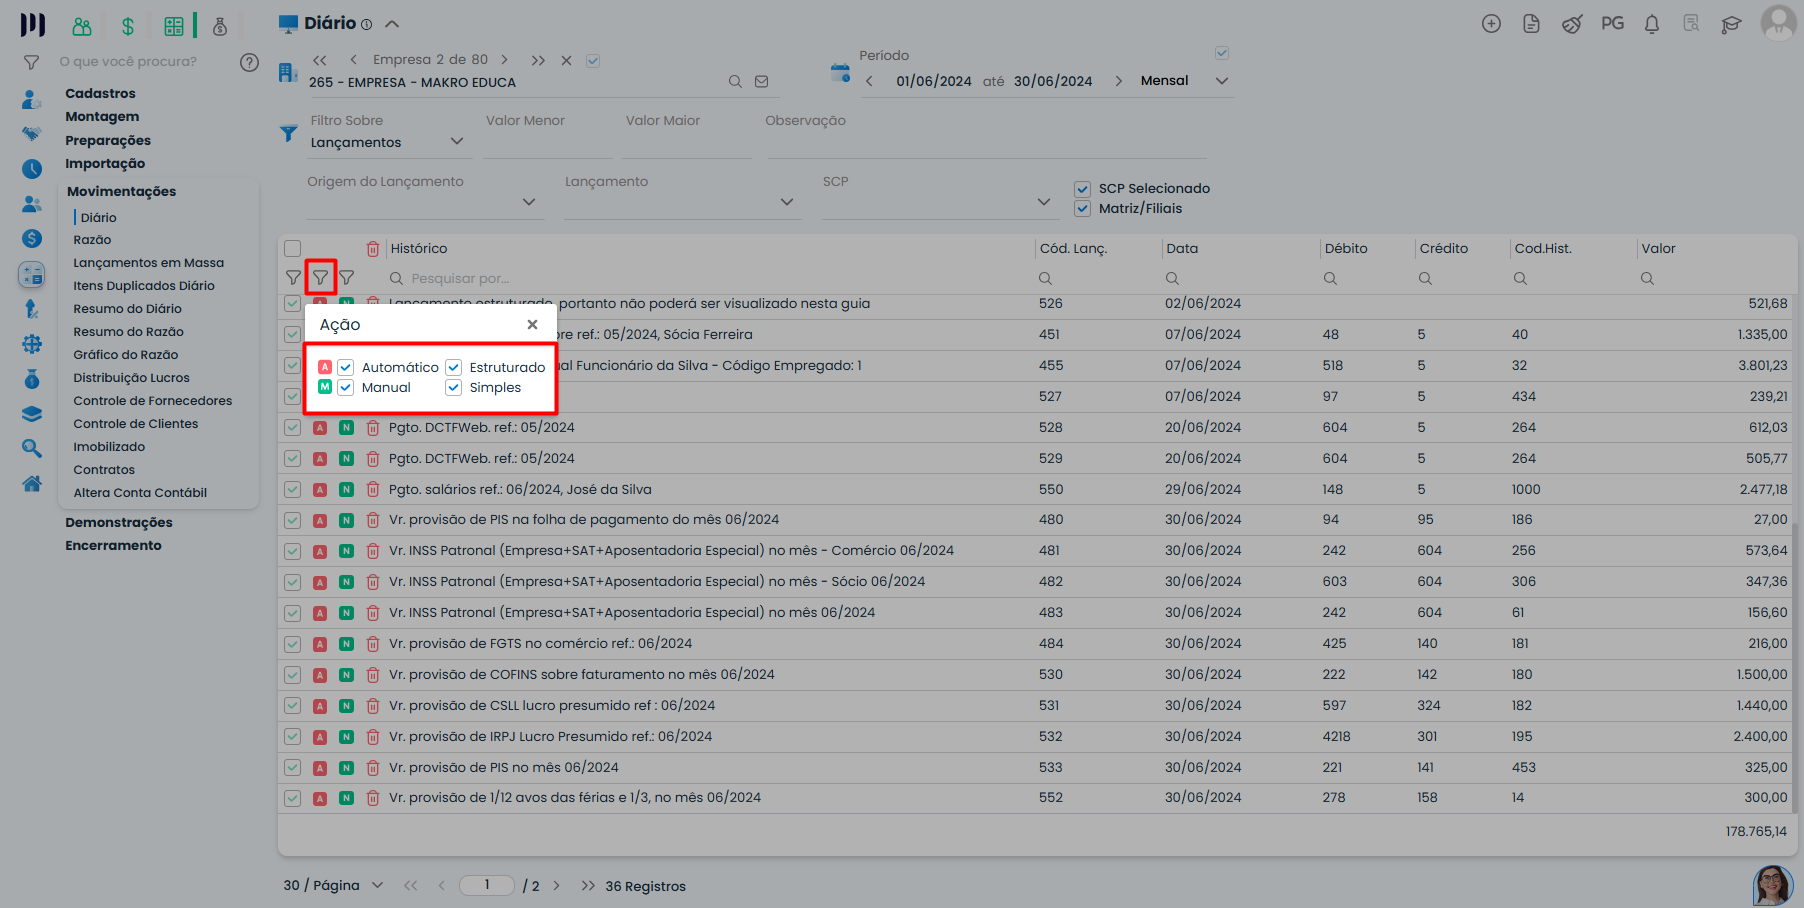Go to next company with the arrow
Image resolution: width=1804 pixels, height=908 pixels.
tap(504, 60)
